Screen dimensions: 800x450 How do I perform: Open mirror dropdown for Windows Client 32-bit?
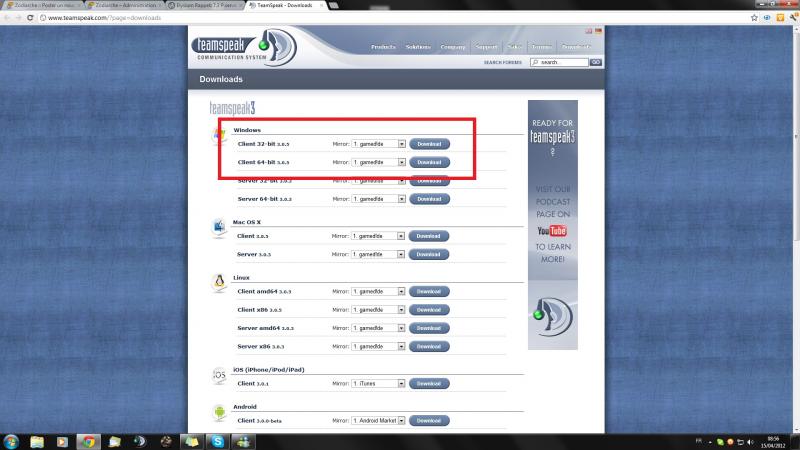pyautogui.click(x=379, y=144)
